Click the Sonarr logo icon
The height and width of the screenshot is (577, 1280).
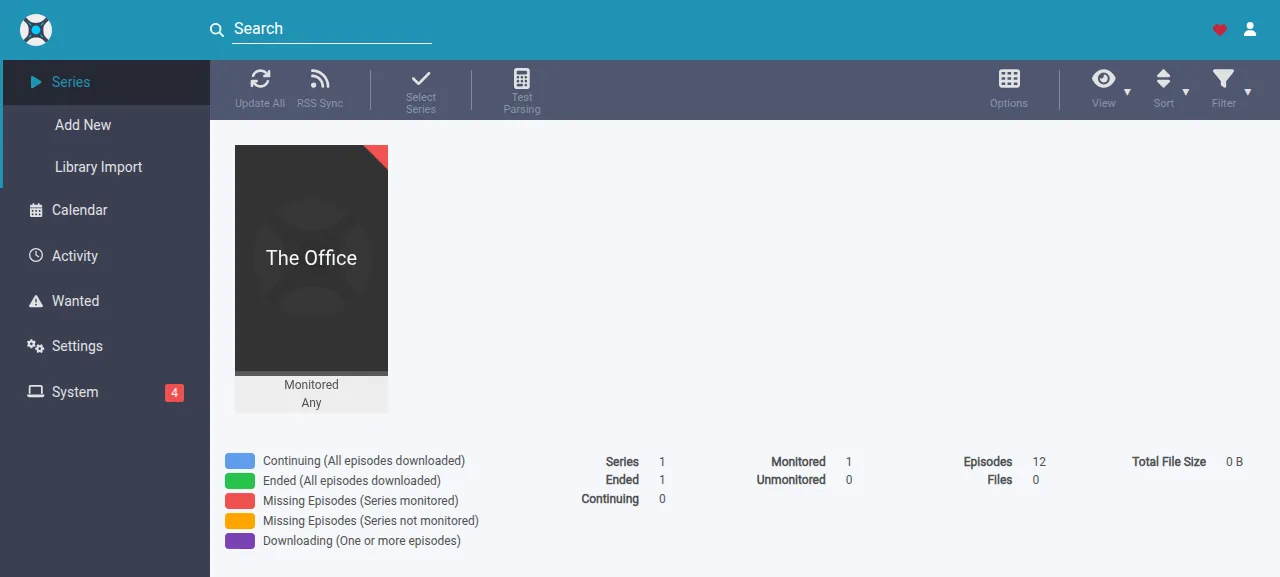tap(36, 30)
